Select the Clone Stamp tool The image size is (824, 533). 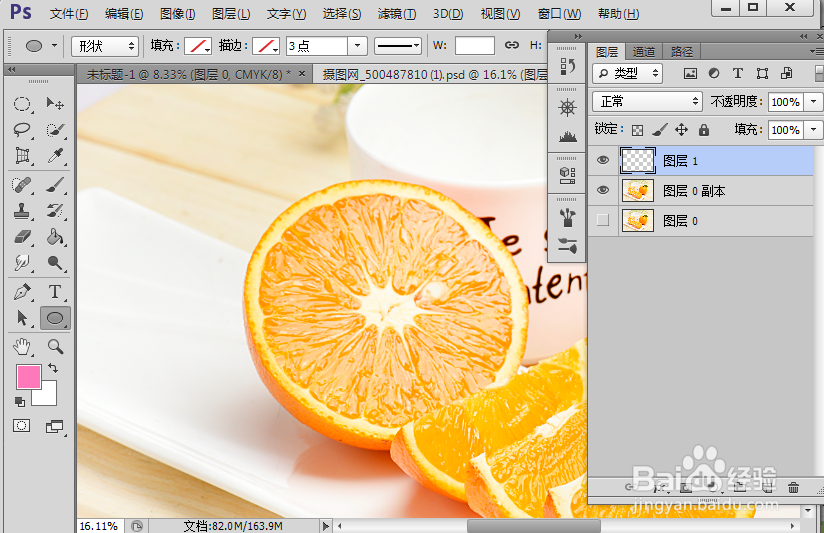click(x=22, y=211)
